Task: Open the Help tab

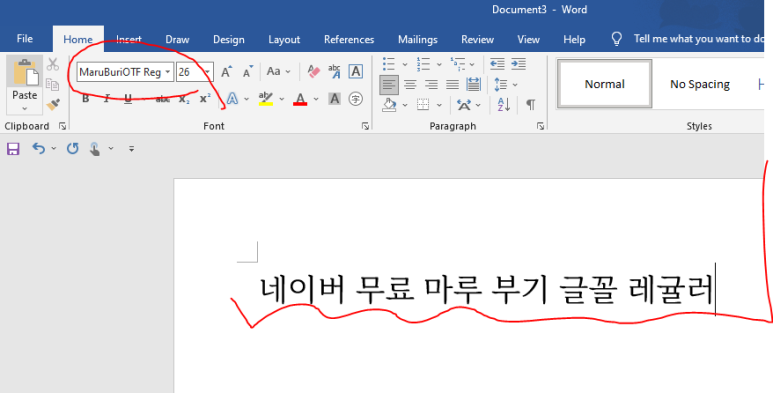Action: pos(574,39)
